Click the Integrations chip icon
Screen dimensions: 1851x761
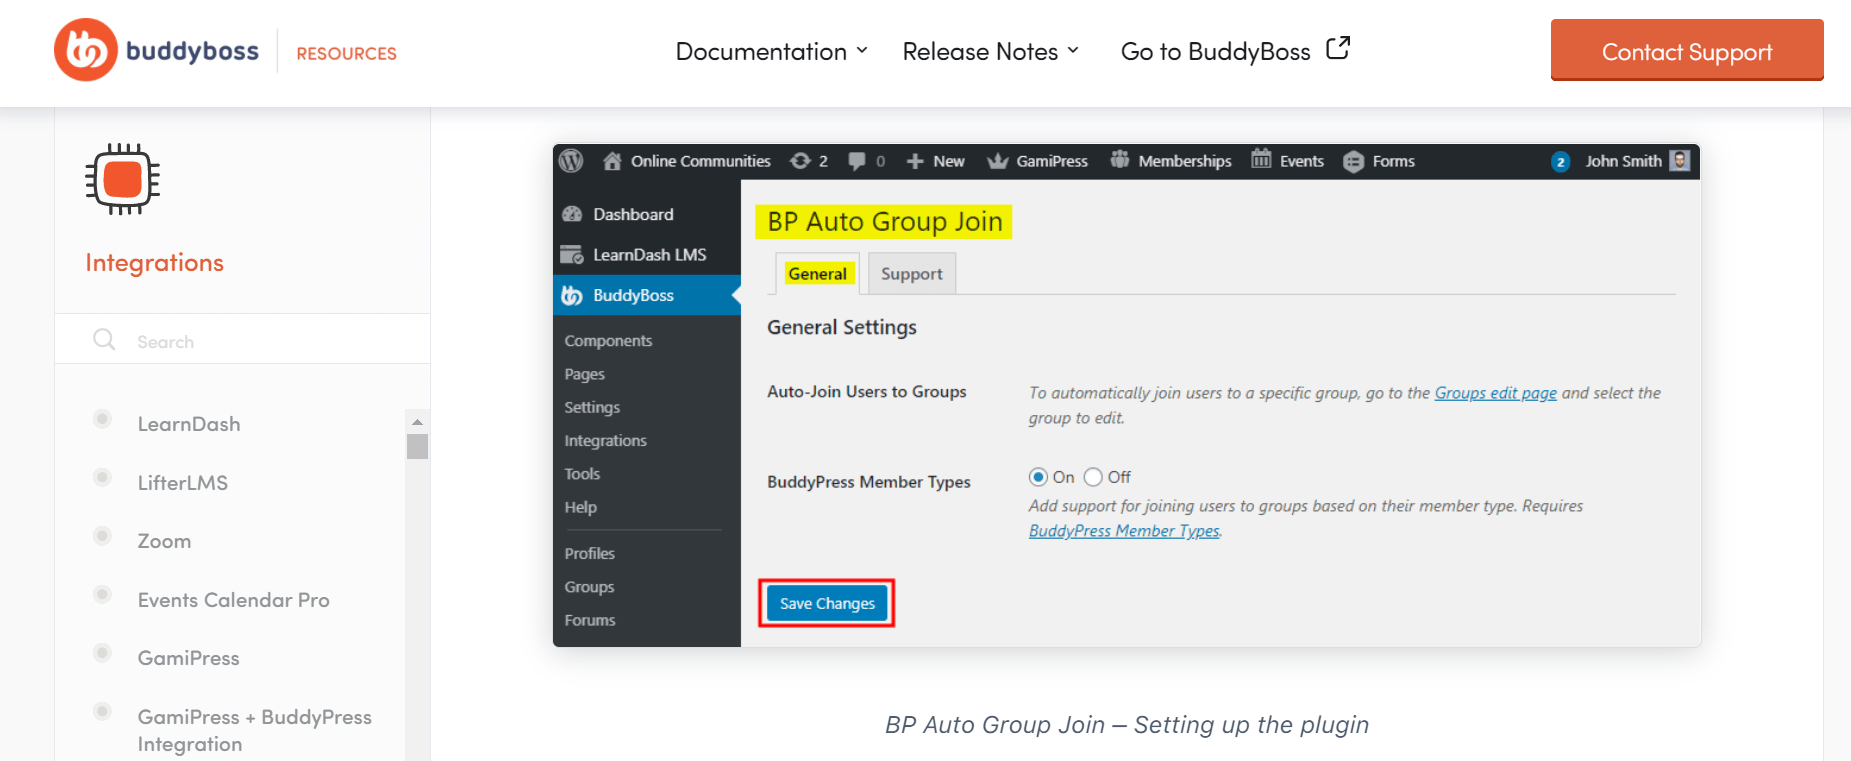(123, 179)
